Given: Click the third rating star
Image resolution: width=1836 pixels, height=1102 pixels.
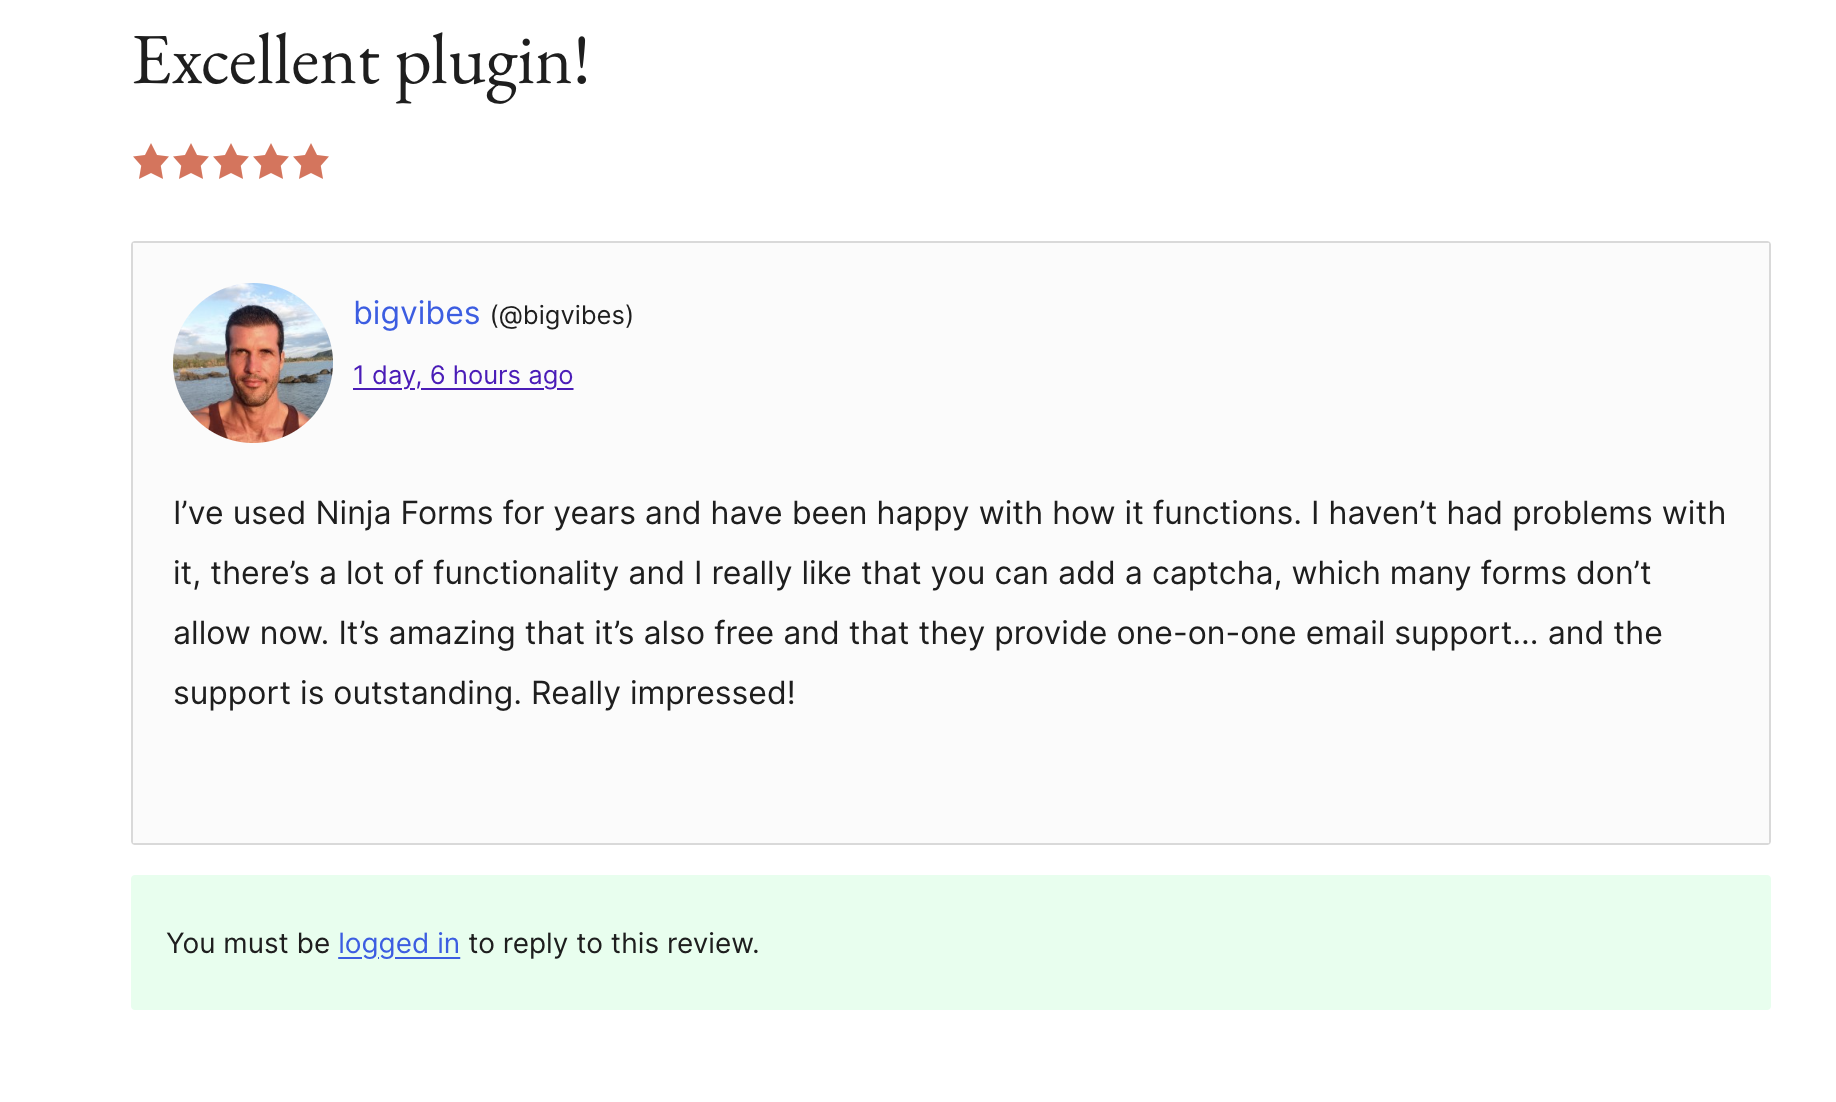Looking at the screenshot, I should pos(231,162).
